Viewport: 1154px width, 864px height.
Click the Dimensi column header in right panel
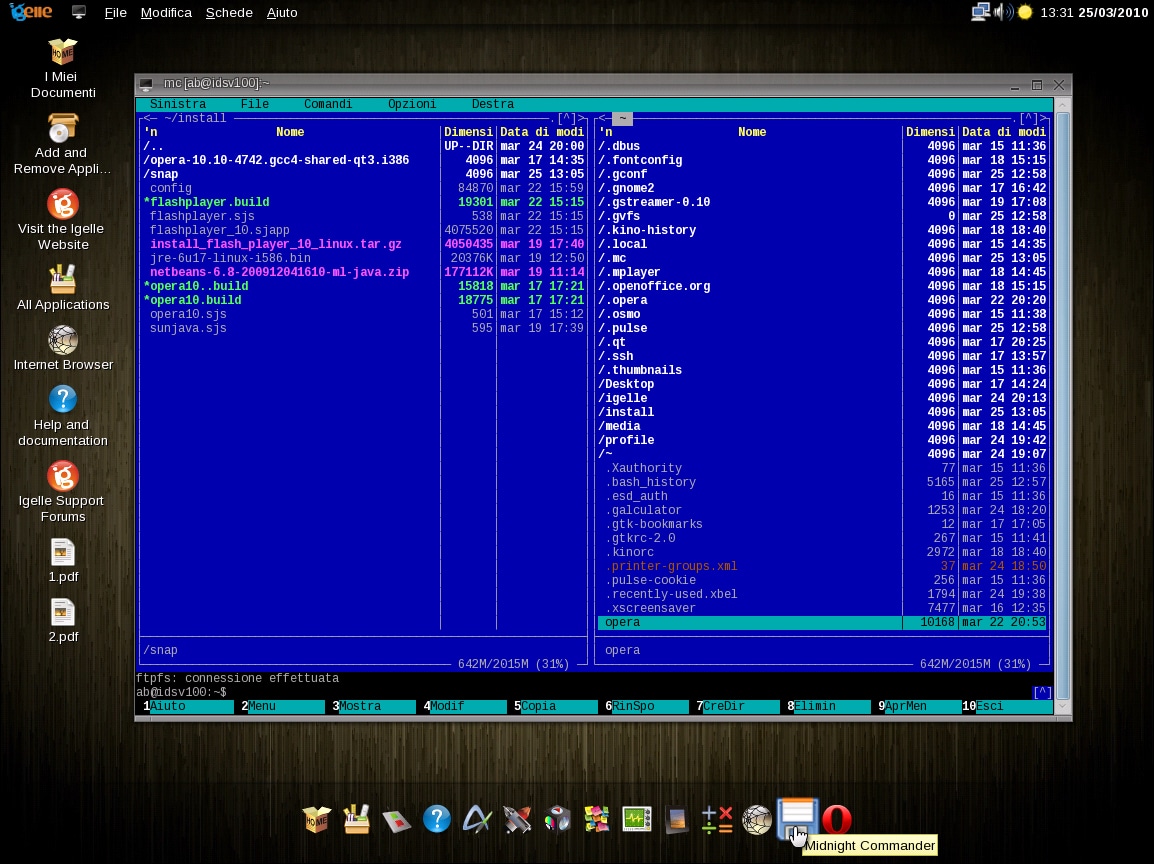[x=930, y=132]
